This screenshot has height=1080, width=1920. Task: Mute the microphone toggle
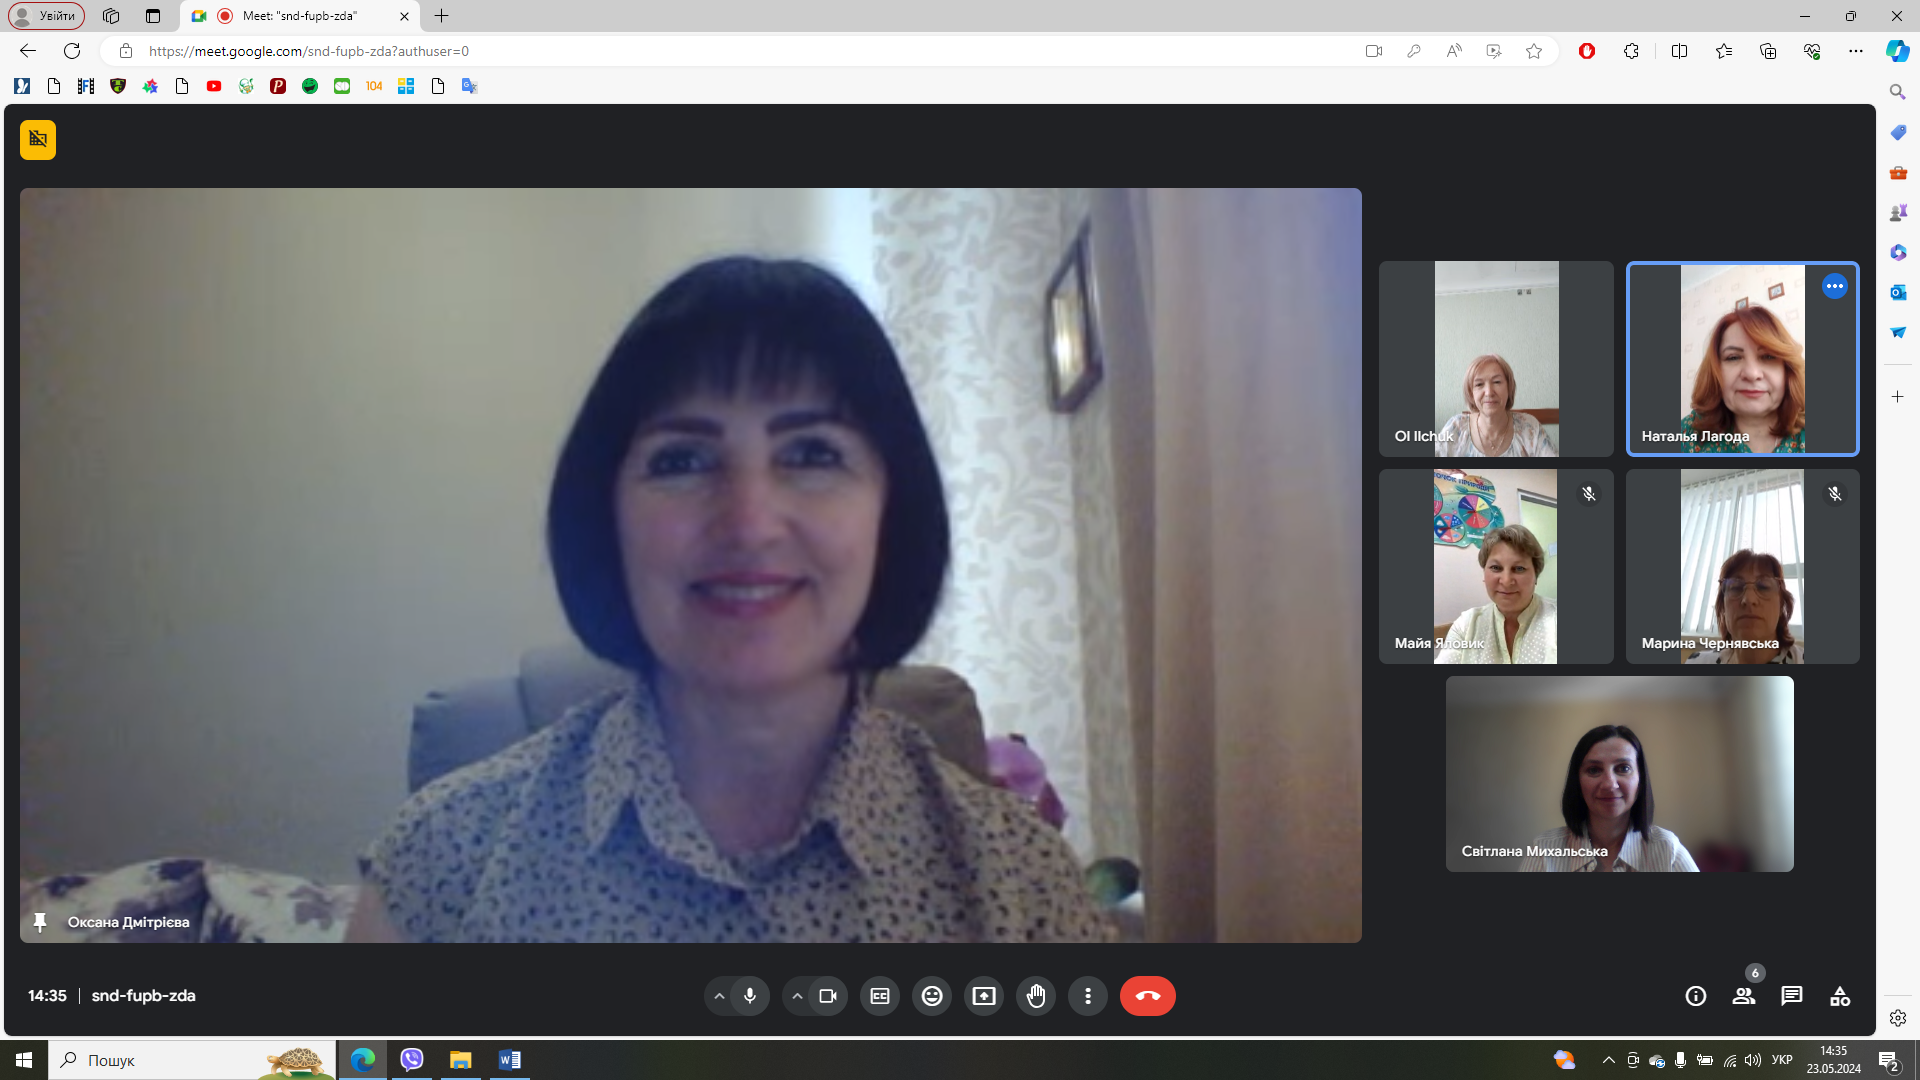click(x=750, y=996)
